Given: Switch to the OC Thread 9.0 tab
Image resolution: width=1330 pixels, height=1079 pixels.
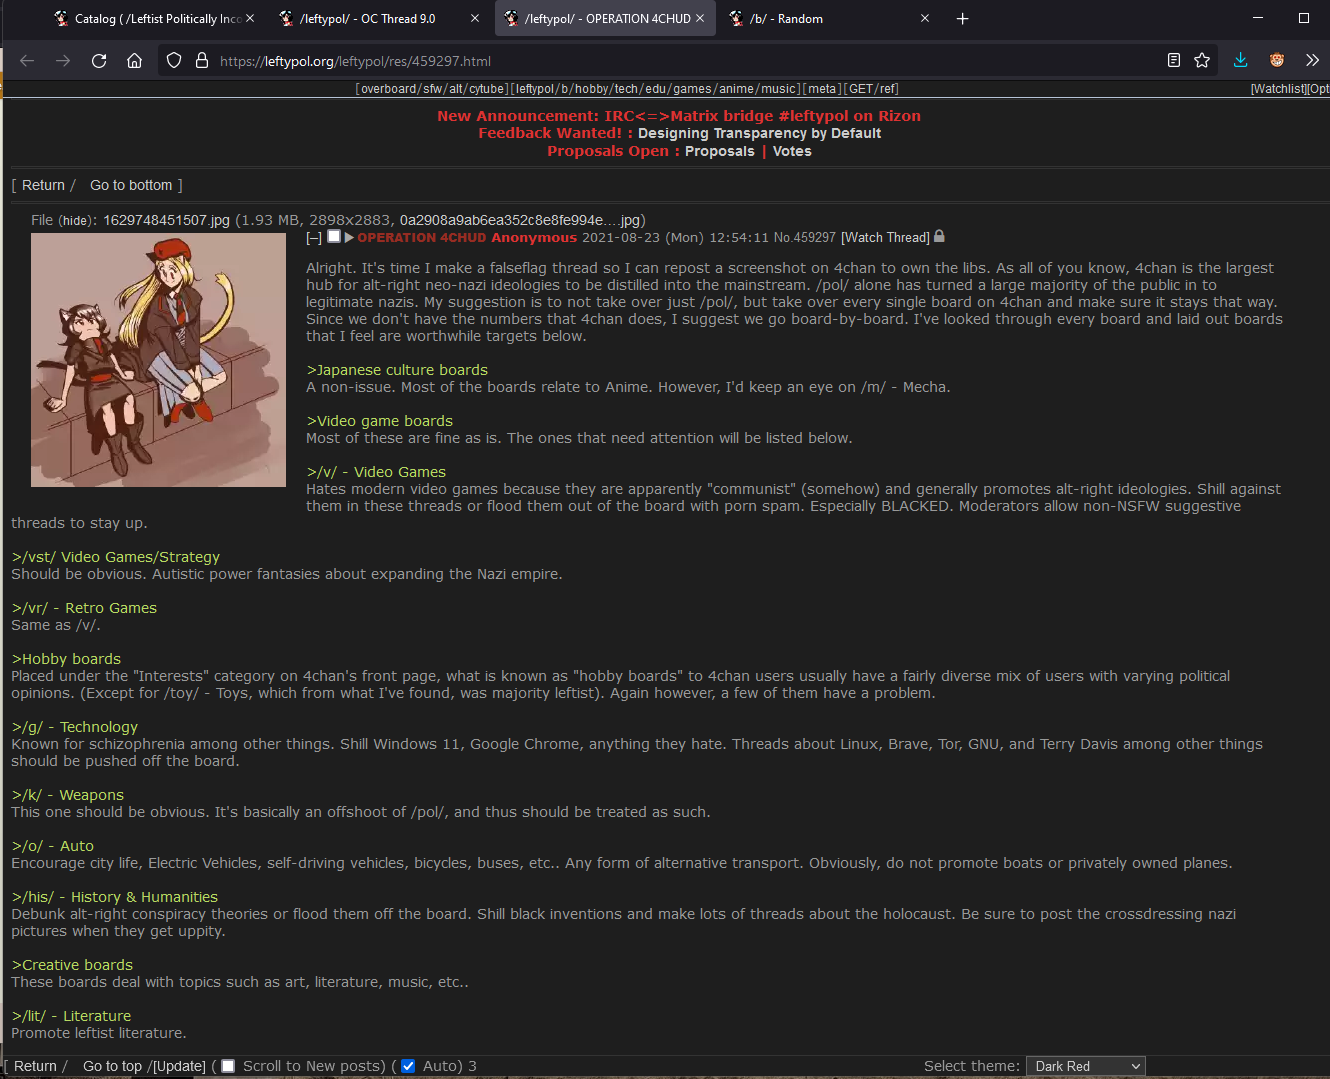Looking at the screenshot, I should (380, 18).
